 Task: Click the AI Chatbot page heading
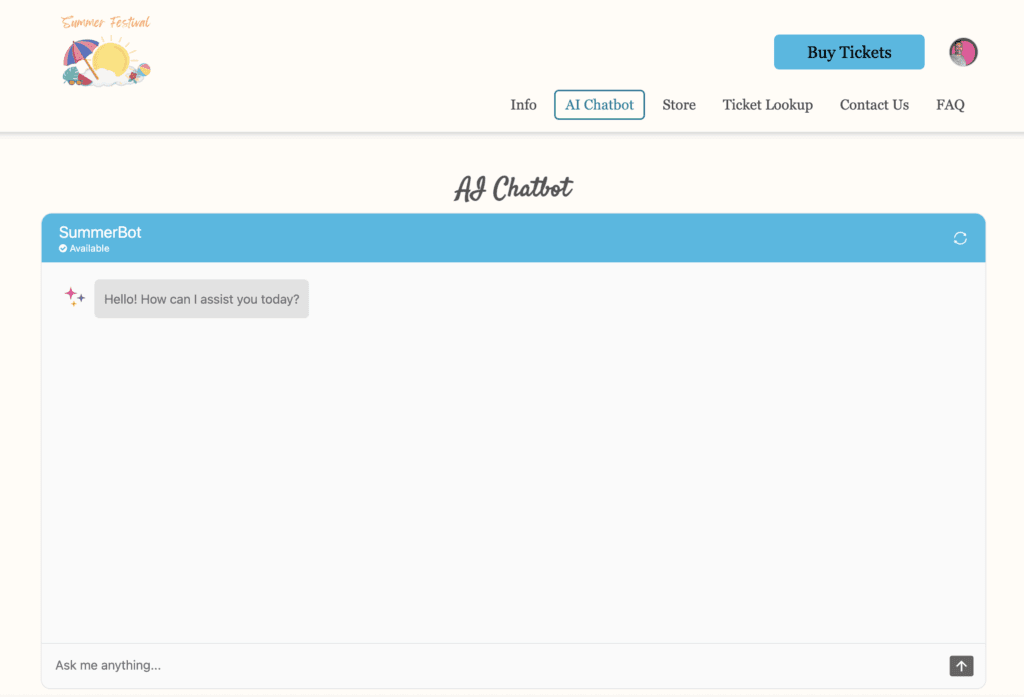[513, 188]
